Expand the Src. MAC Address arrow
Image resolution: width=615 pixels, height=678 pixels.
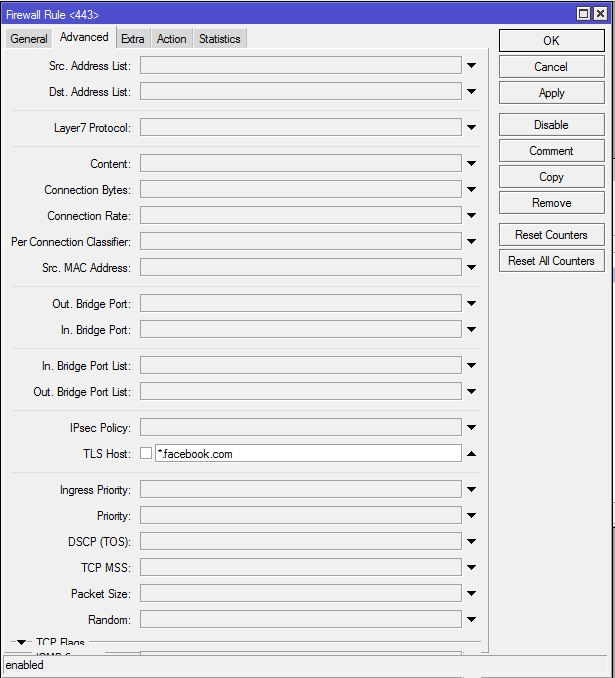point(471,268)
